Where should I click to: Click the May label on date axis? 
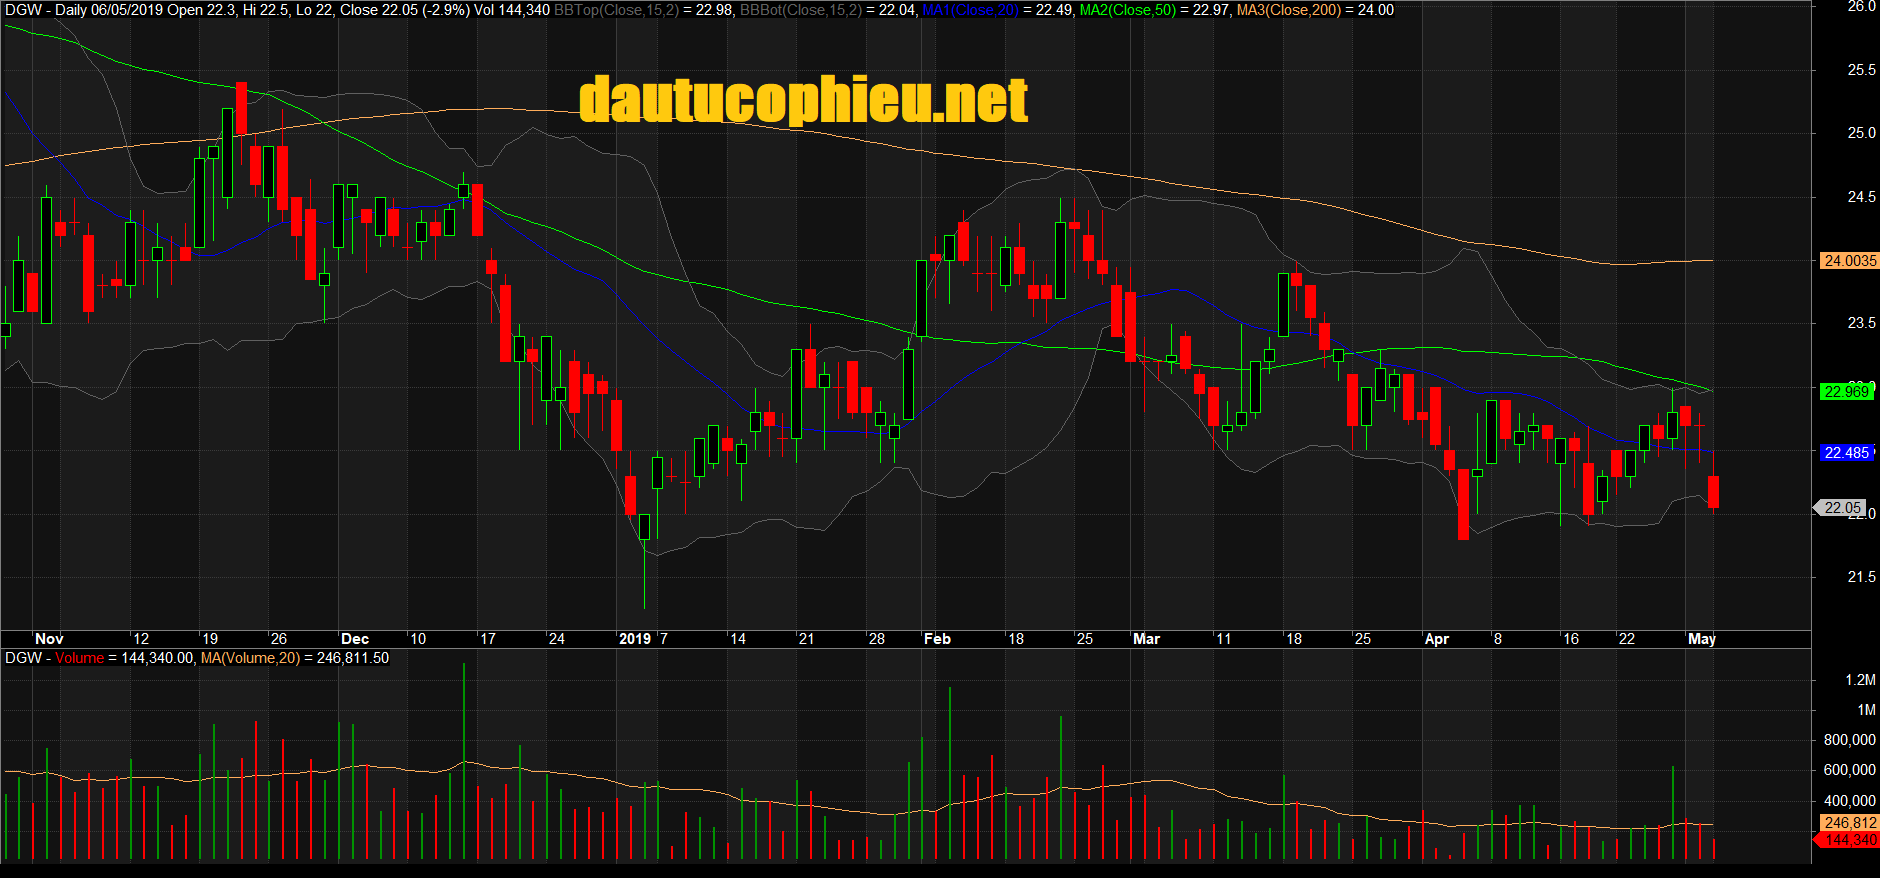pos(1701,639)
